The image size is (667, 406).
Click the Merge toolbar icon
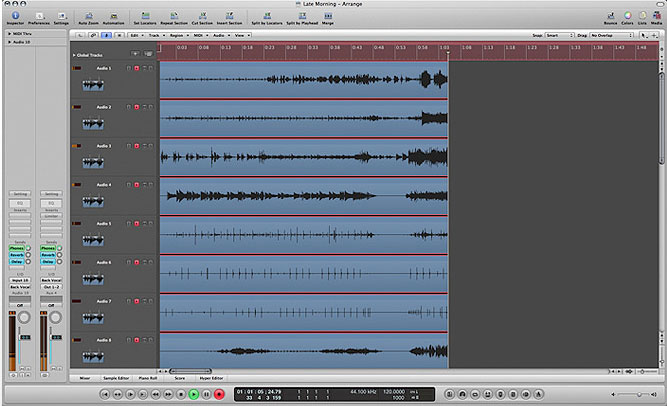coord(327,16)
